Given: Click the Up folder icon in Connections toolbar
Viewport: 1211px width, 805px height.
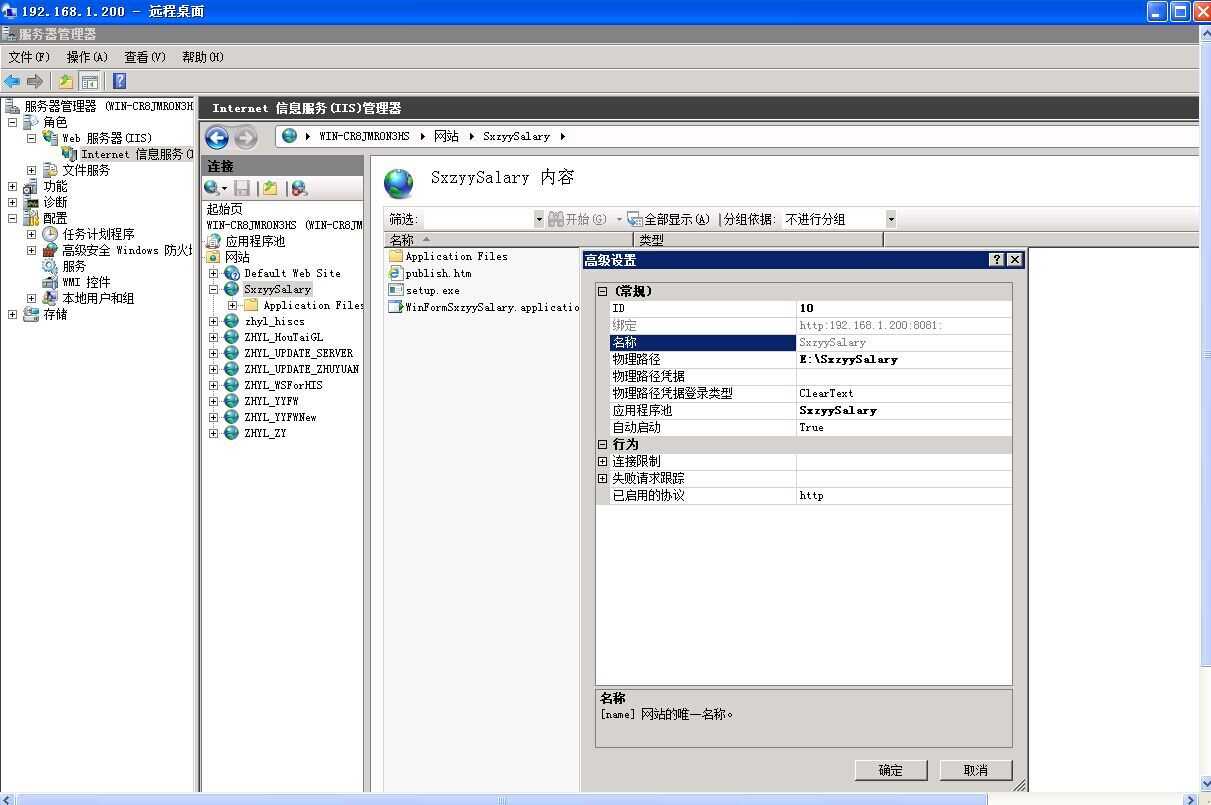Looking at the screenshot, I should pyautogui.click(x=270, y=188).
